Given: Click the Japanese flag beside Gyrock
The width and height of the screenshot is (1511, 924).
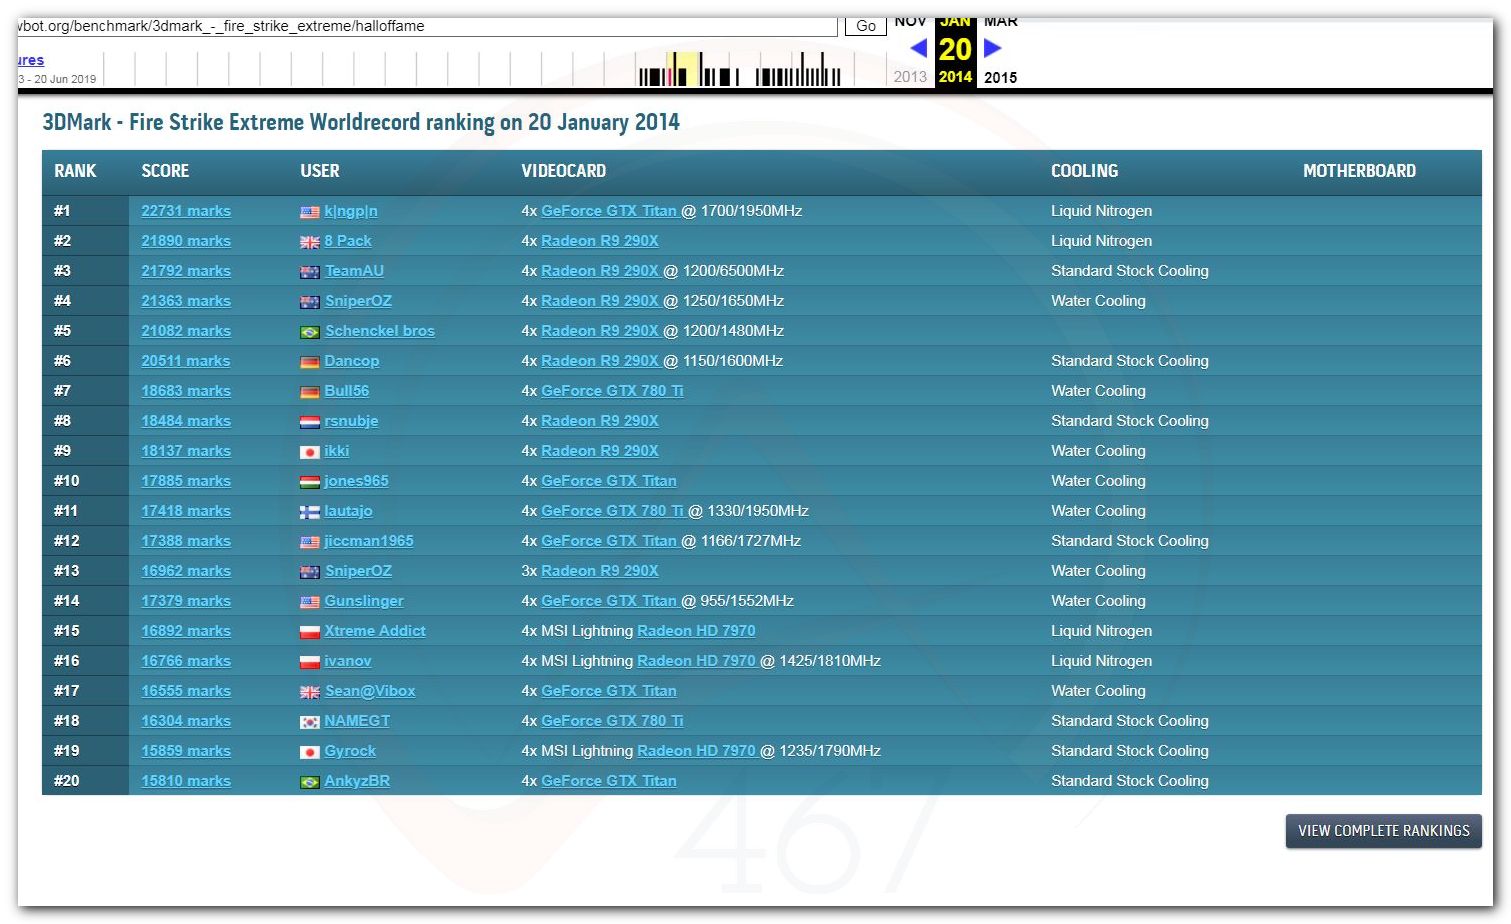Looking at the screenshot, I should (310, 752).
